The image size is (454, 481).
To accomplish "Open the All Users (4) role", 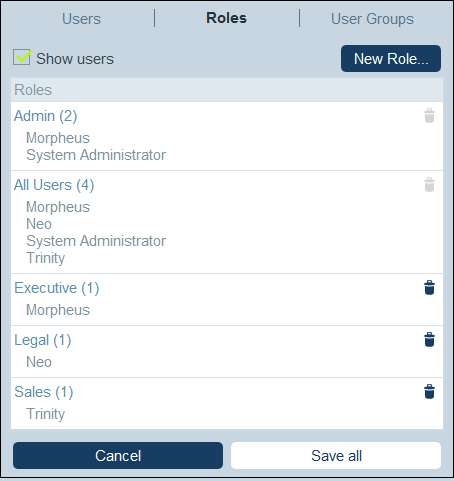I will click(54, 185).
